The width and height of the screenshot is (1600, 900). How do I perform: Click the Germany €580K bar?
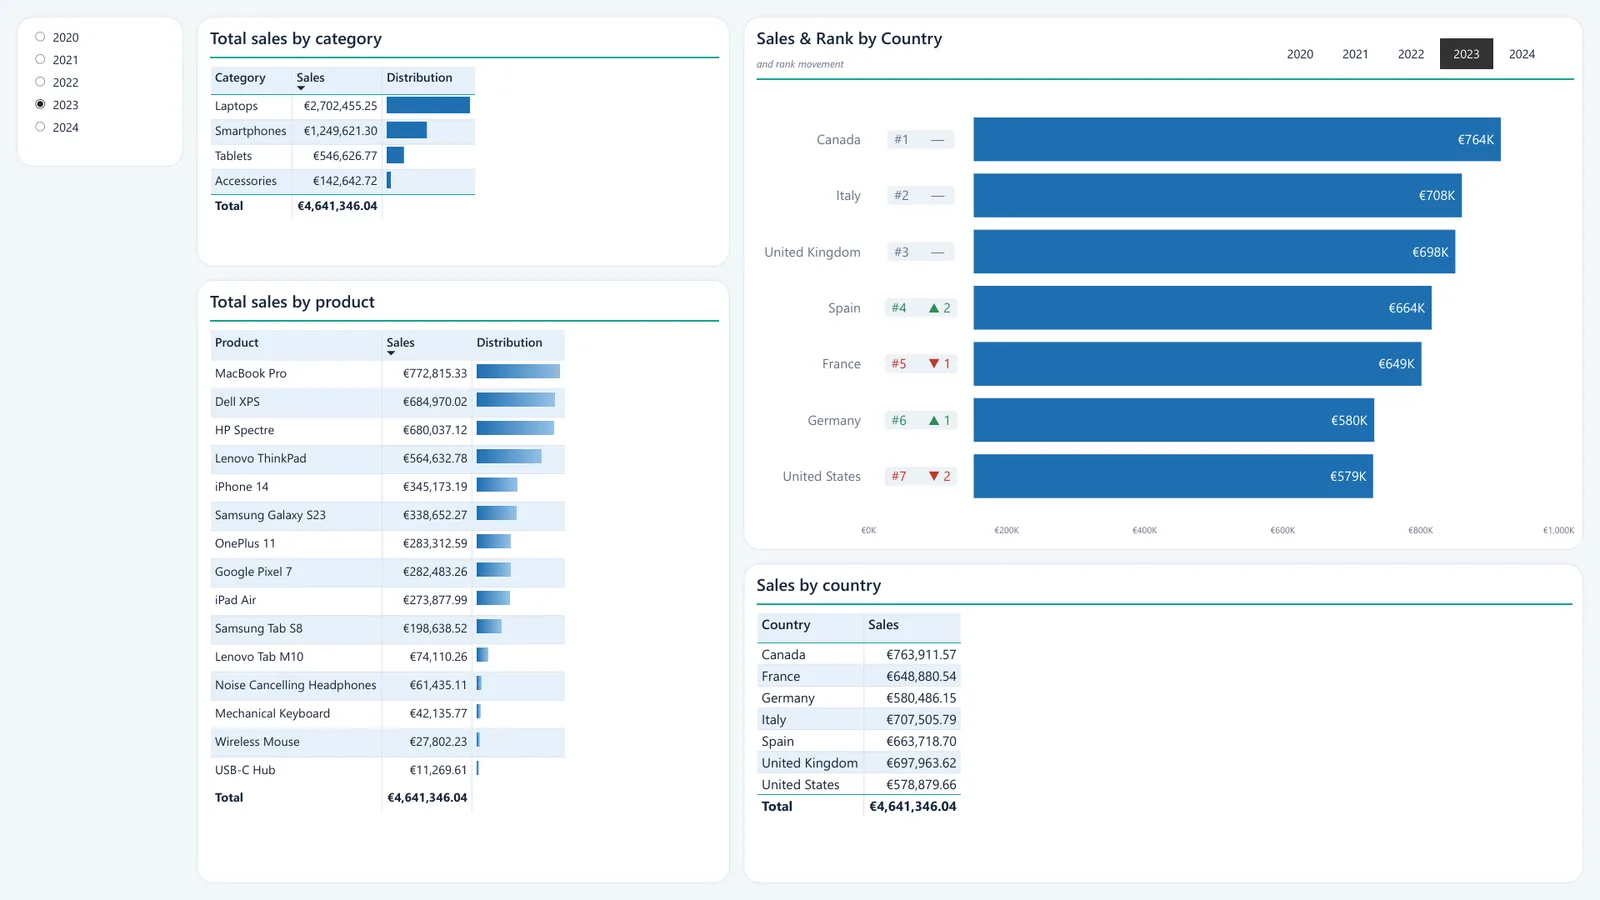[x=1174, y=420]
